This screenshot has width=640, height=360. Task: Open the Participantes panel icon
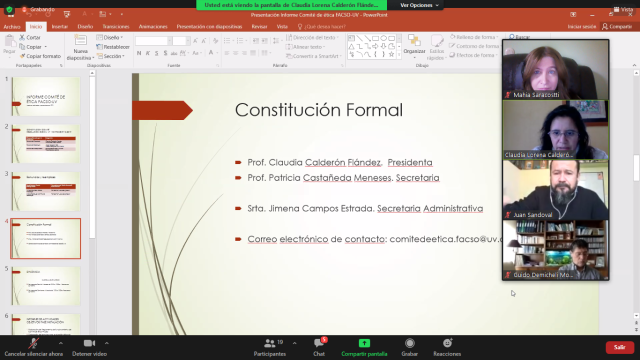[x=269, y=343]
